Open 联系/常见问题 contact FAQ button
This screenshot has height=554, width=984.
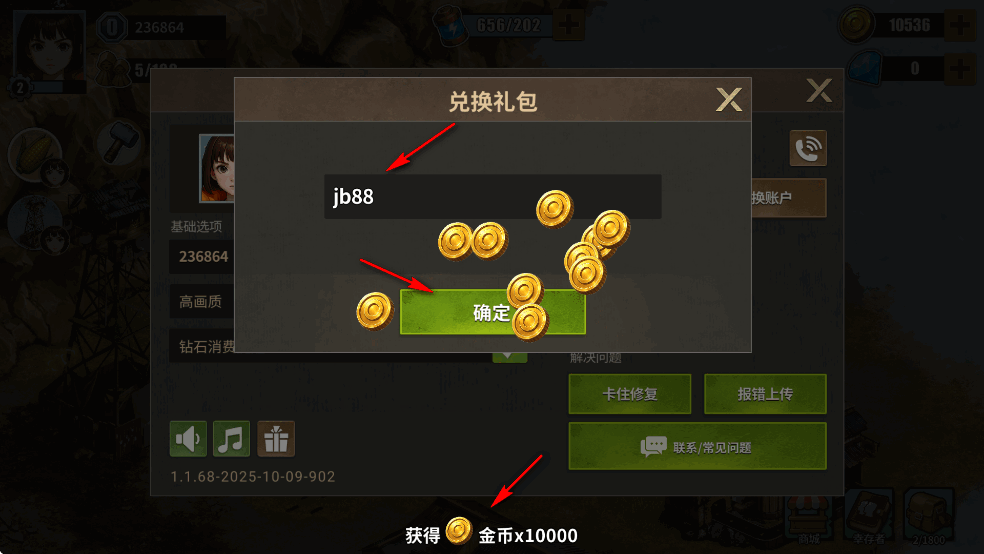pyautogui.click(x=697, y=446)
